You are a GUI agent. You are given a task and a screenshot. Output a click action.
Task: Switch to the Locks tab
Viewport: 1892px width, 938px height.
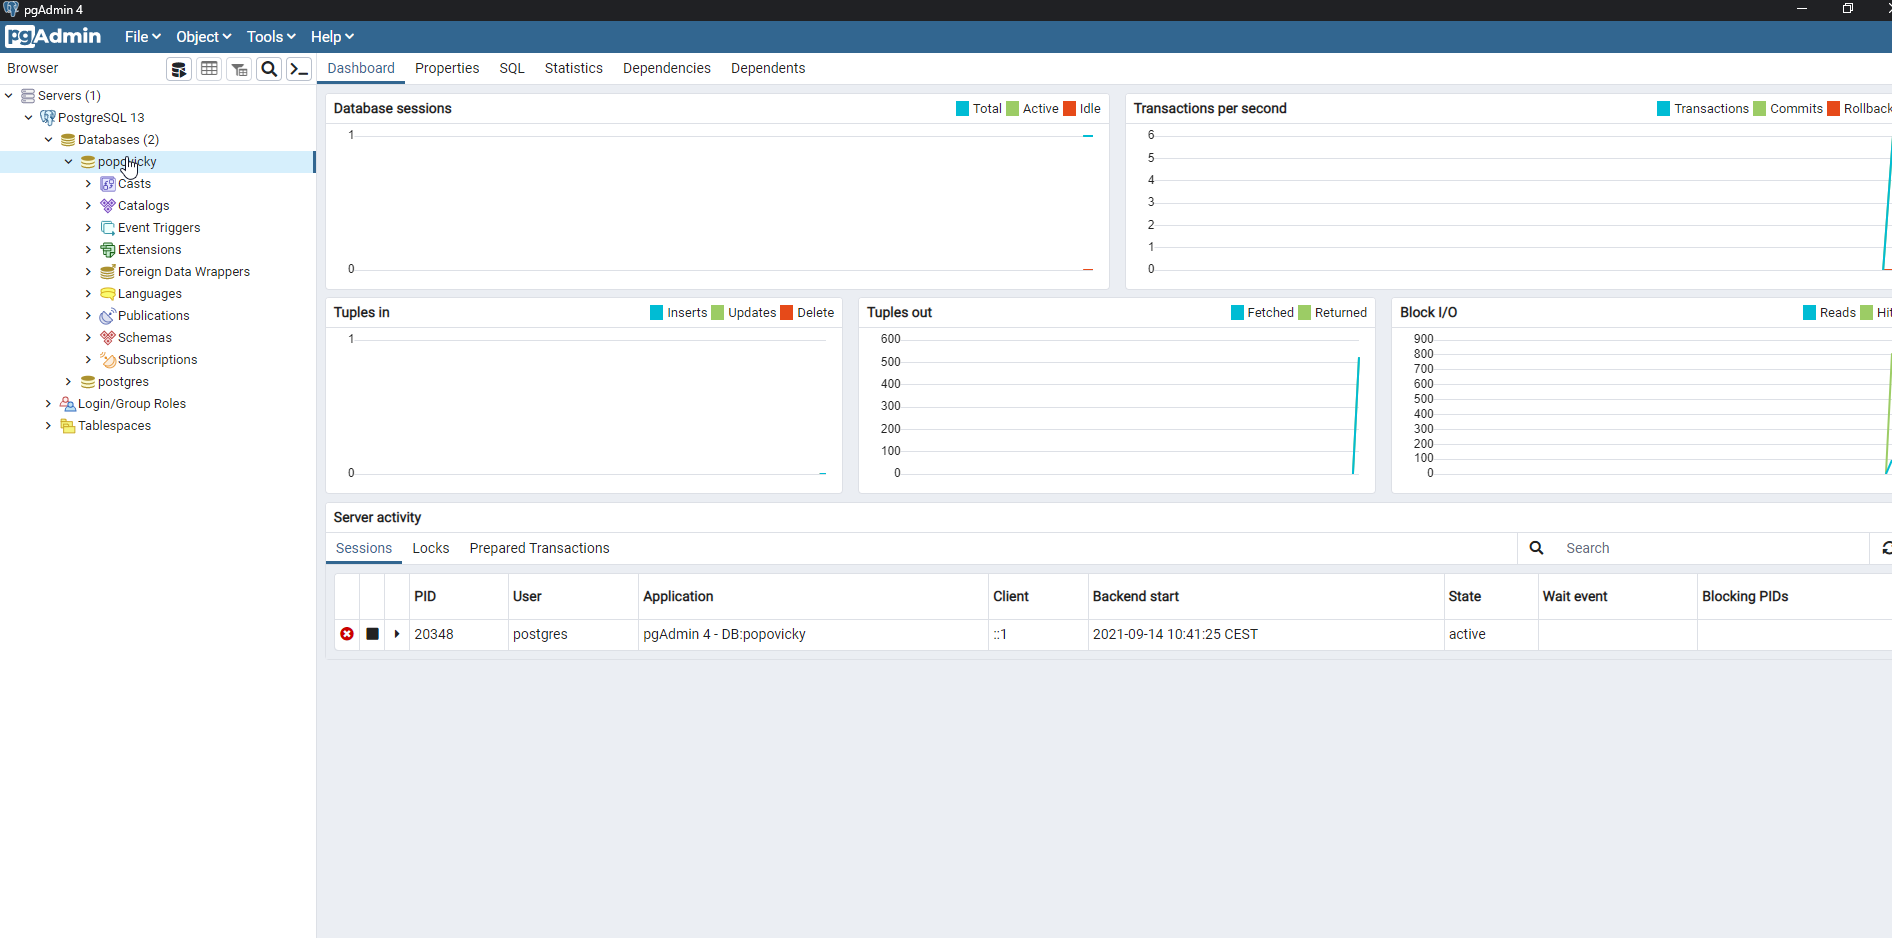click(x=431, y=548)
